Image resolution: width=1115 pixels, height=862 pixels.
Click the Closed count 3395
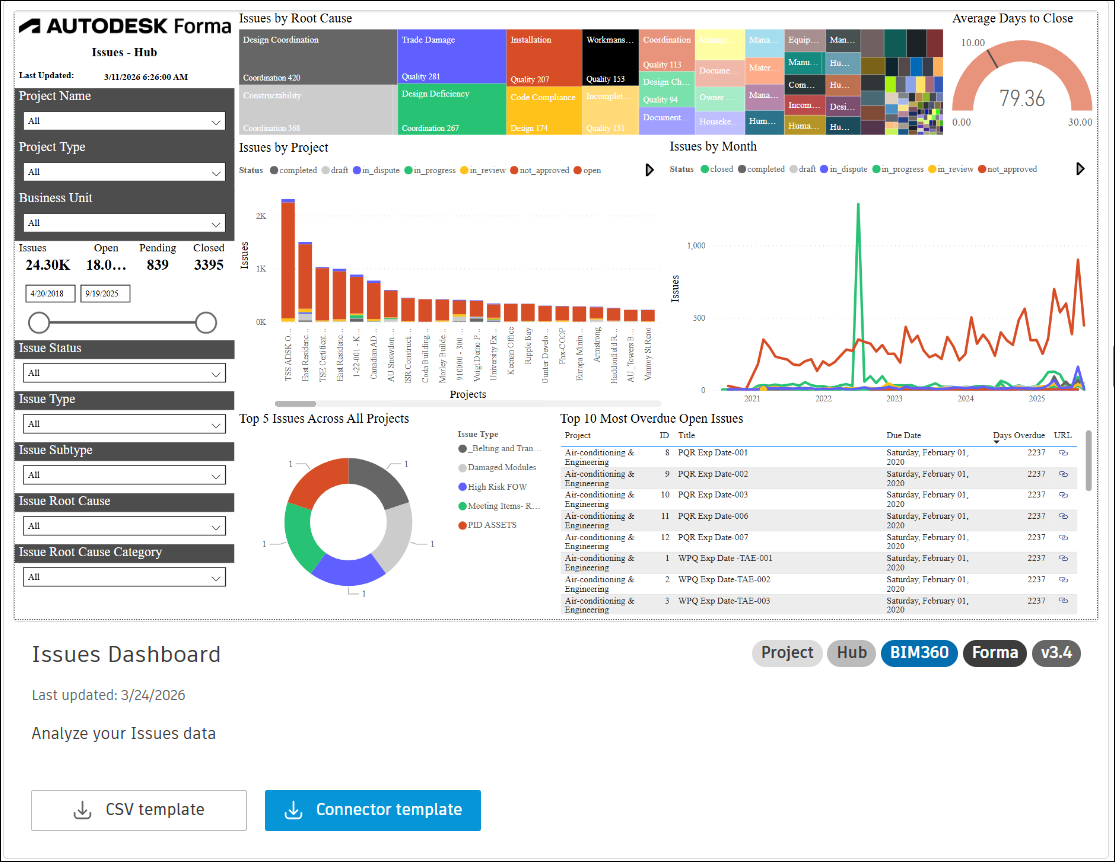208,265
